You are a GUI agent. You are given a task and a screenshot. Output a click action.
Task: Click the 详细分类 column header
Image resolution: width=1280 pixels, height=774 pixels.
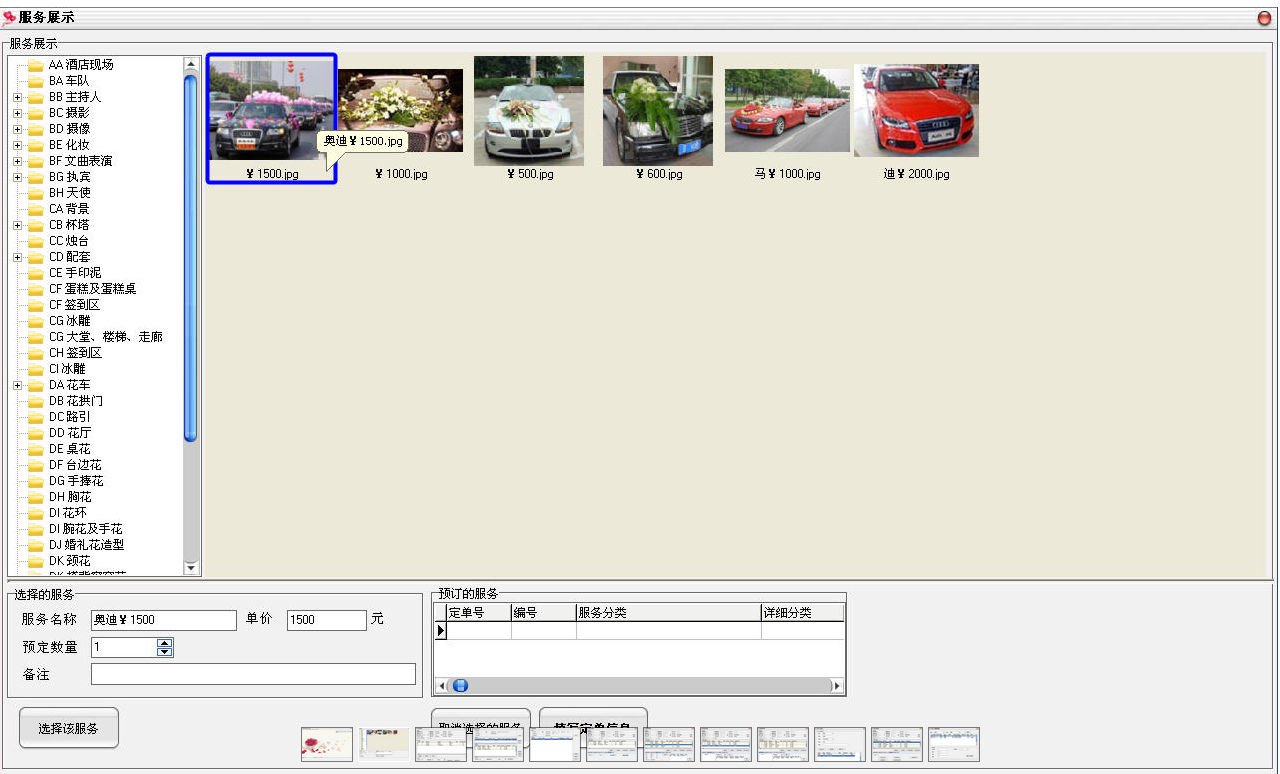pyautogui.click(x=803, y=613)
